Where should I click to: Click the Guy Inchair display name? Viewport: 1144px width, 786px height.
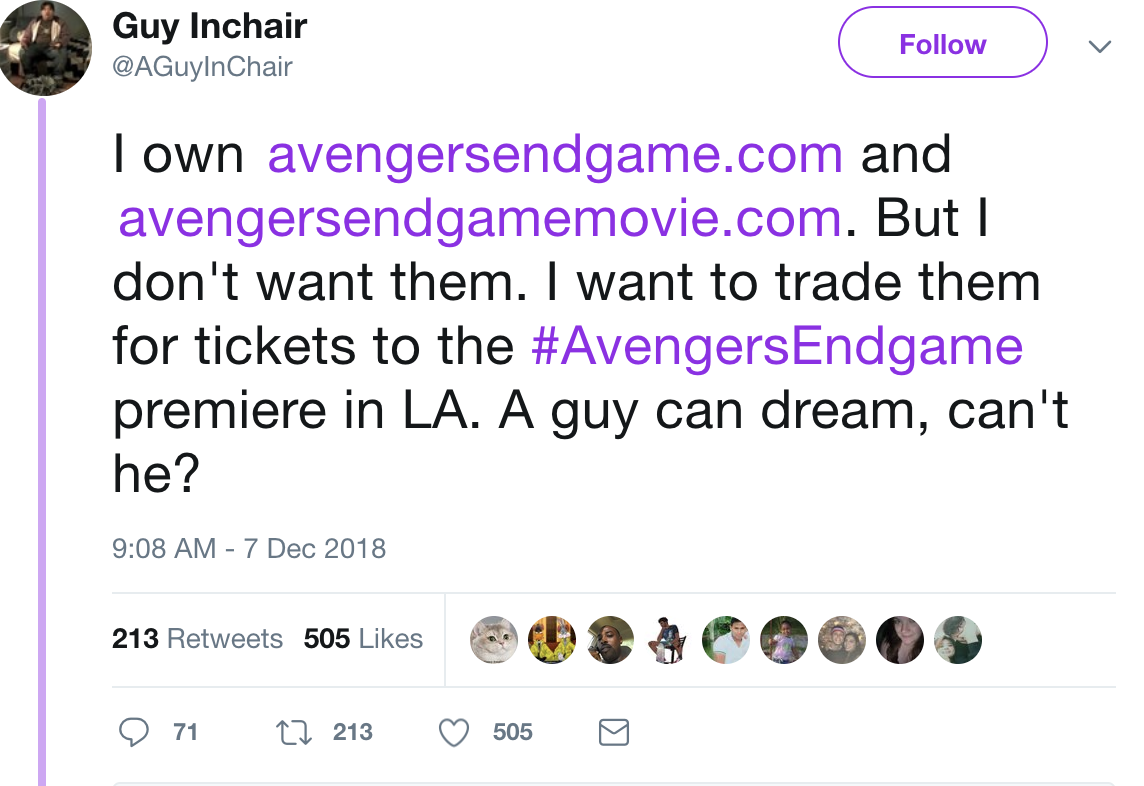pos(210,26)
